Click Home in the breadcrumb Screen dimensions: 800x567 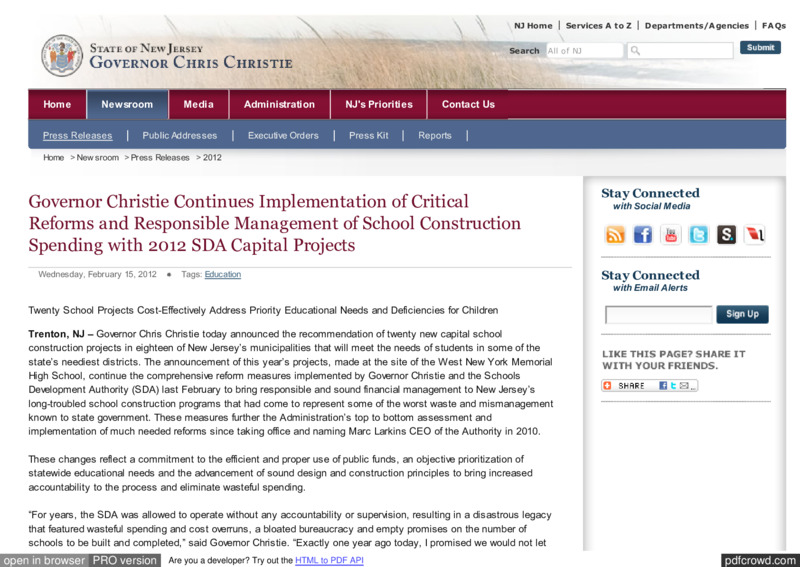[x=54, y=158]
